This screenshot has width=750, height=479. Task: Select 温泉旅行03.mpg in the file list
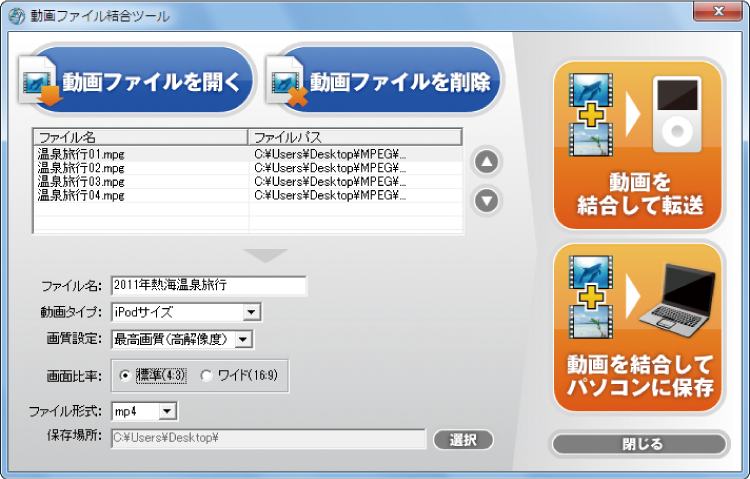(x=82, y=182)
